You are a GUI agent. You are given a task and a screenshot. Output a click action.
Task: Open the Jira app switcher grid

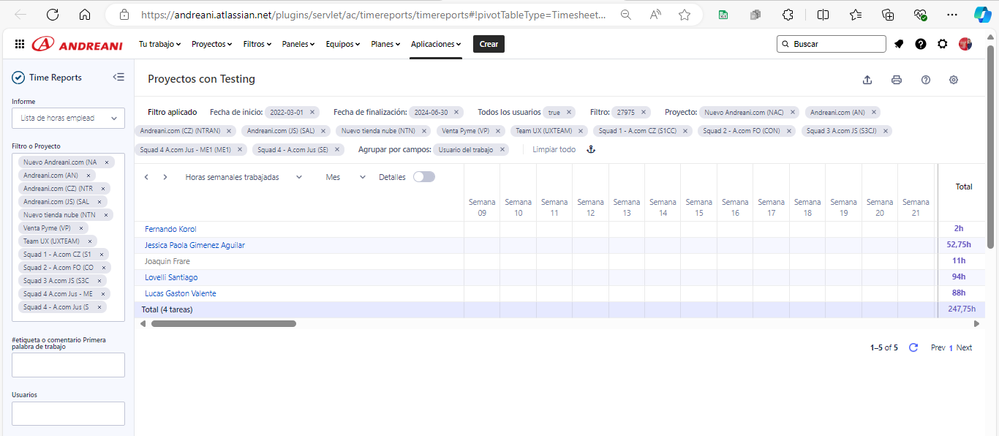(x=19, y=44)
